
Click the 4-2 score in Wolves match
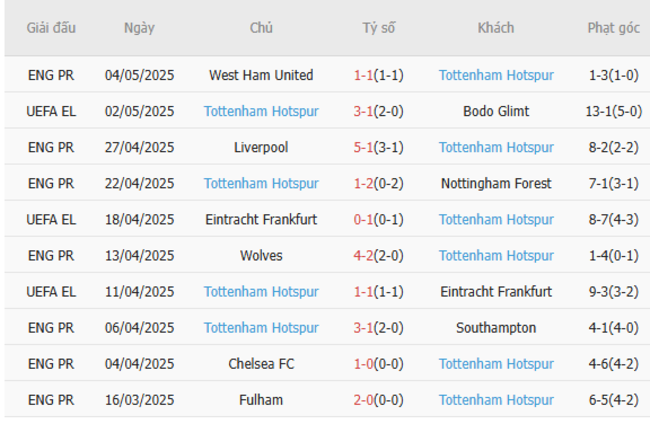[x=363, y=255]
